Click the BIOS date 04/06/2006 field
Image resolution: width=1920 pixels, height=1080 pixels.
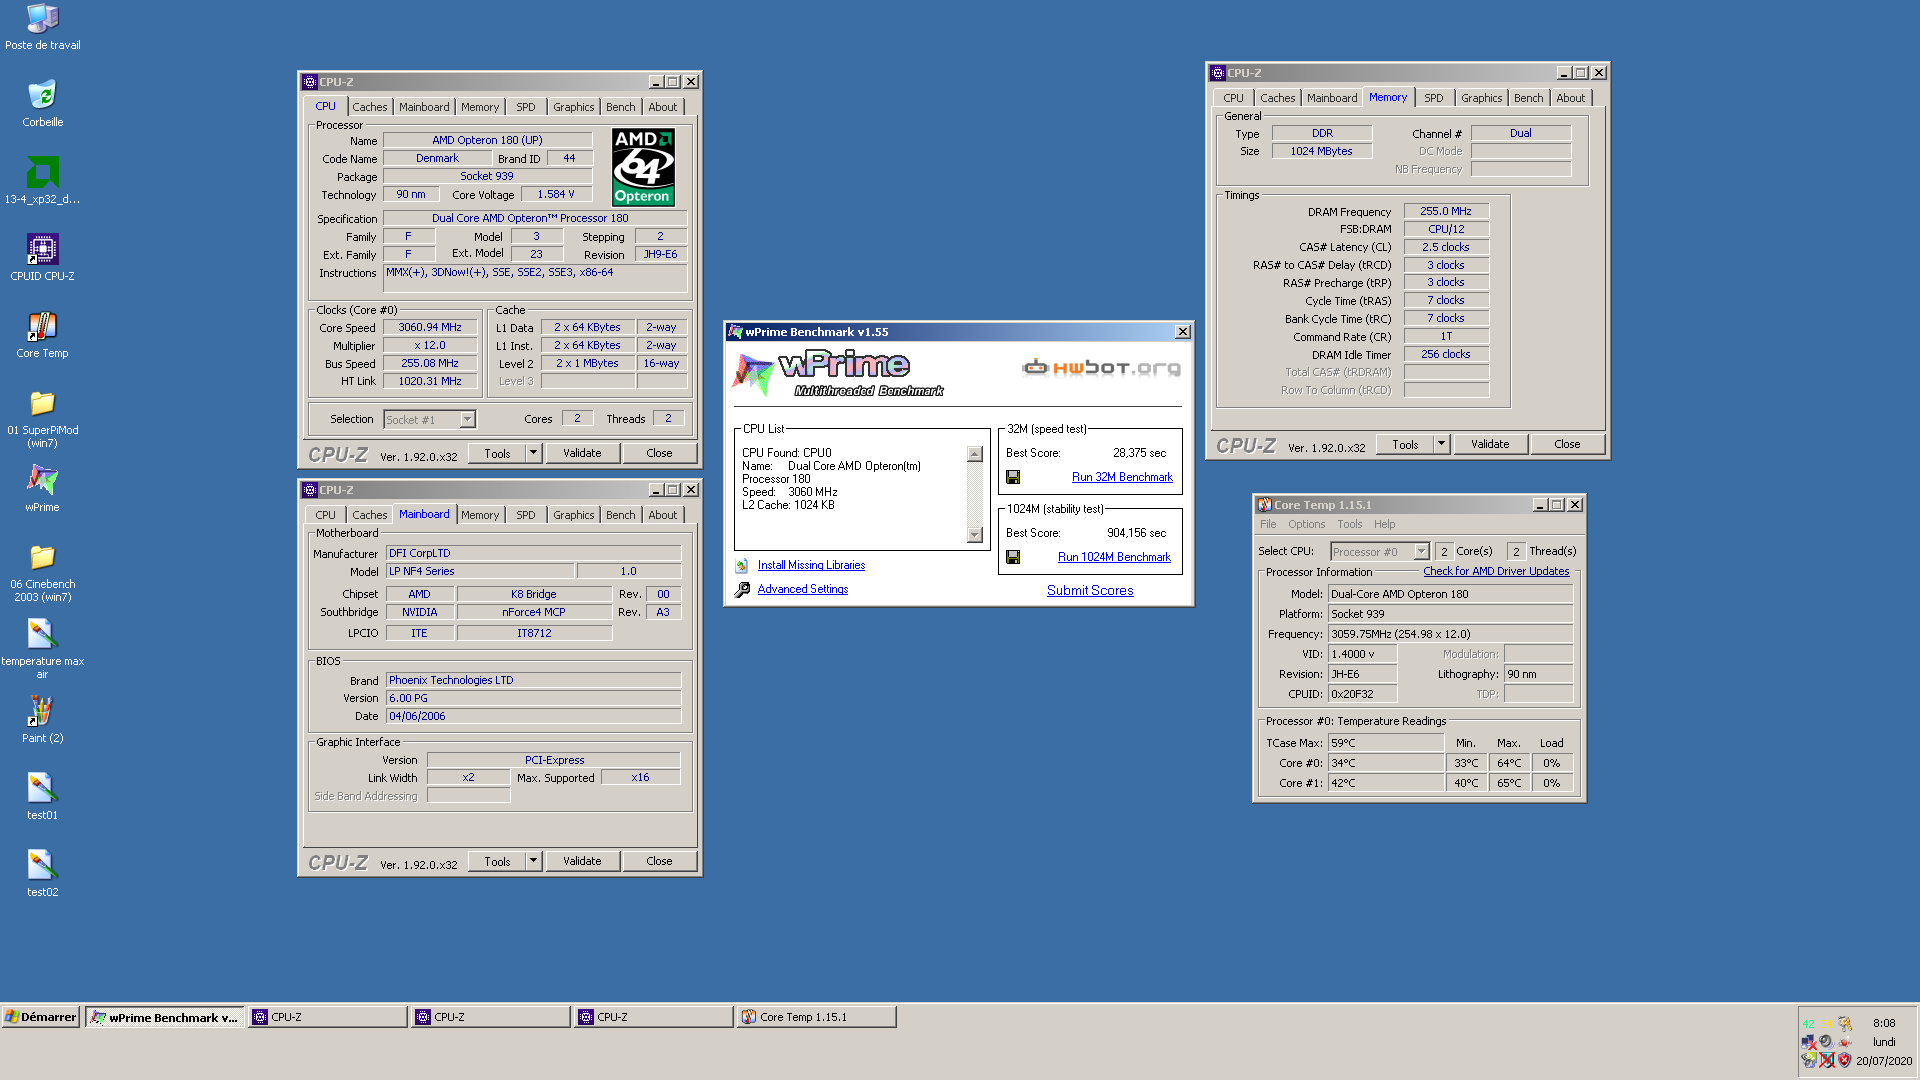[x=533, y=716]
